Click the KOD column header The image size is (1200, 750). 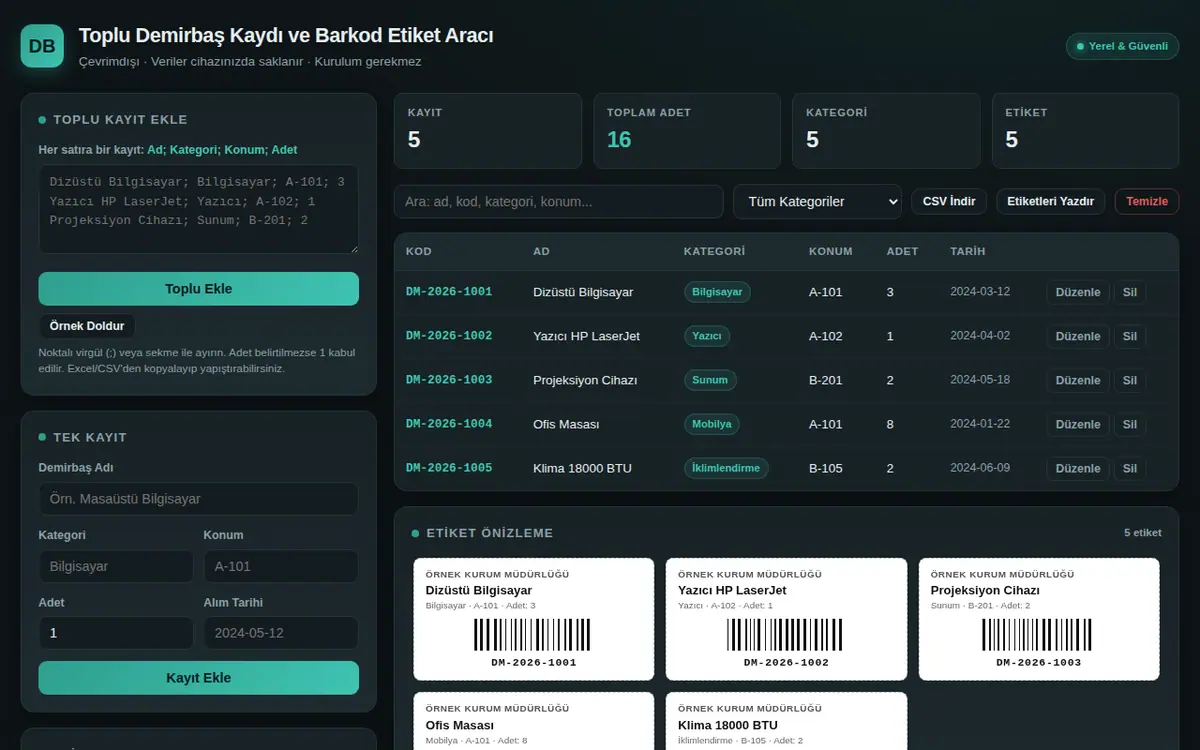pyautogui.click(x=419, y=252)
